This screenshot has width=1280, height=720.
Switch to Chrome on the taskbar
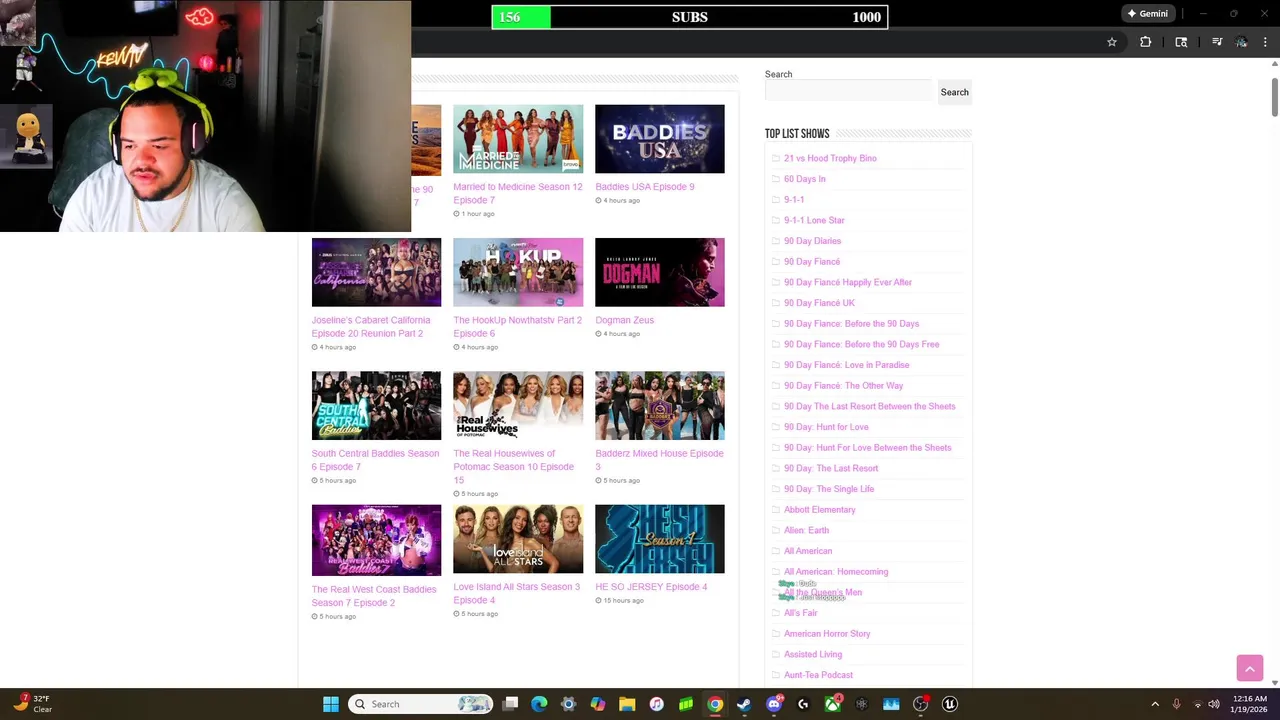(x=715, y=704)
